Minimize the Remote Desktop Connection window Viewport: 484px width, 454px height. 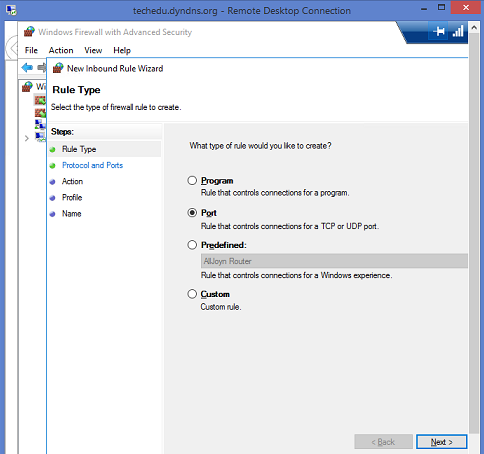point(424,9)
